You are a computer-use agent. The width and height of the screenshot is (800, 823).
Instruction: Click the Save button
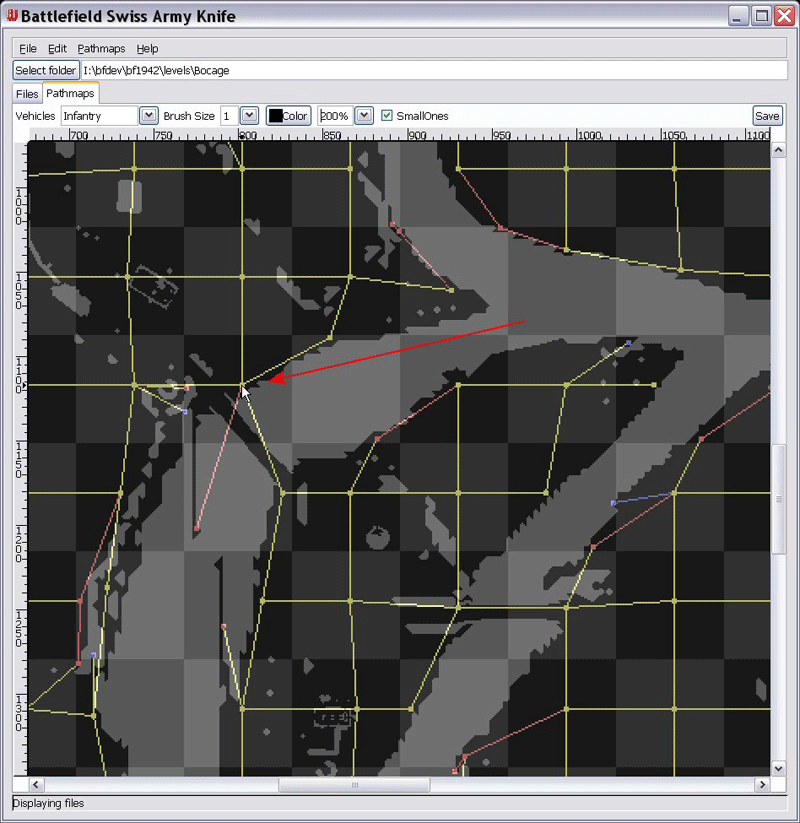767,116
